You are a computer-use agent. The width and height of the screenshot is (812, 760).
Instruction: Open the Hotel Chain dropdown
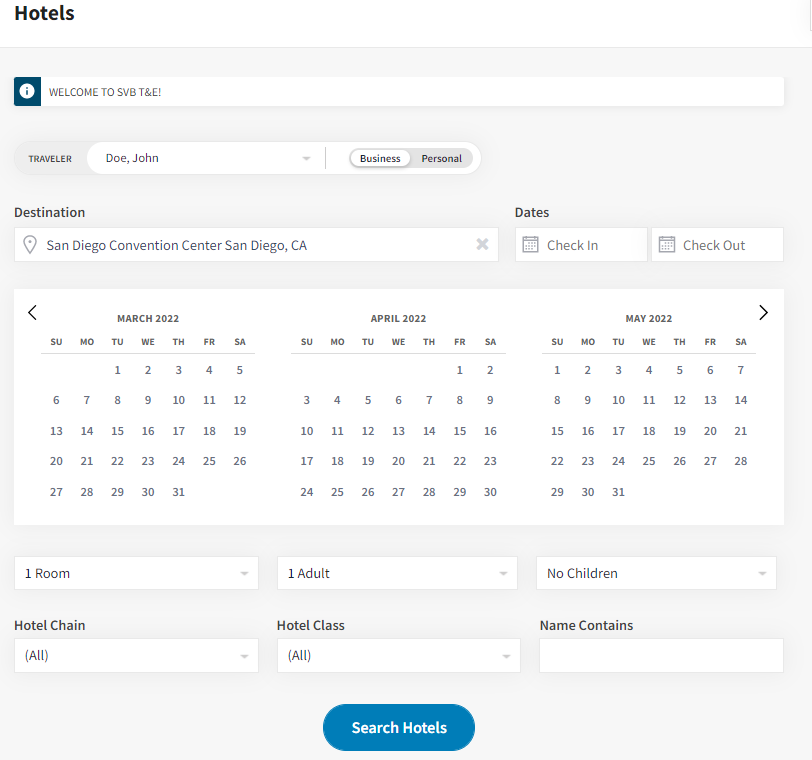tap(136, 656)
